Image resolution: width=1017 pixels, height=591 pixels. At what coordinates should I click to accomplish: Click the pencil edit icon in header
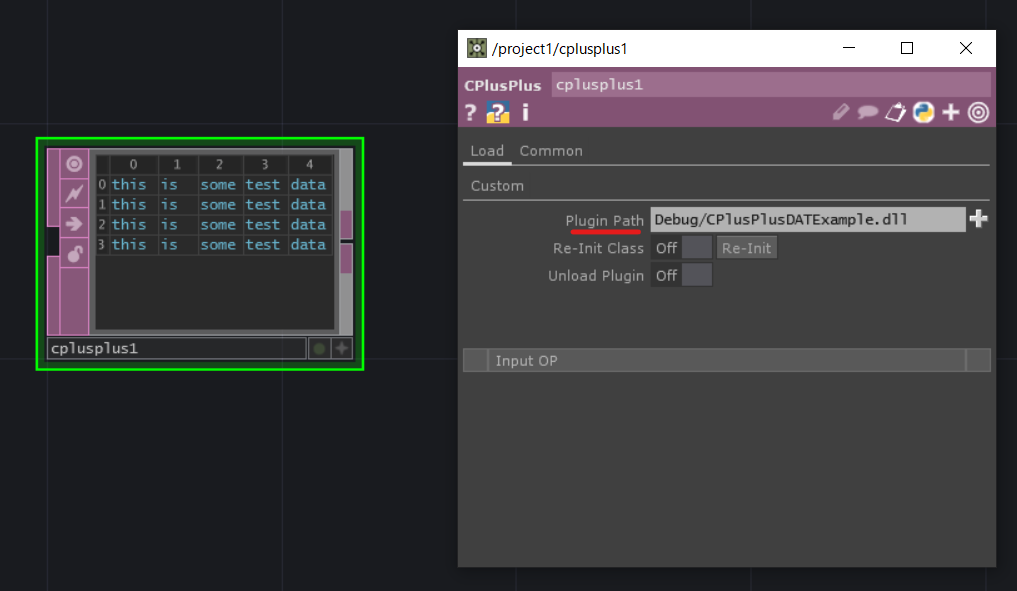coord(841,112)
